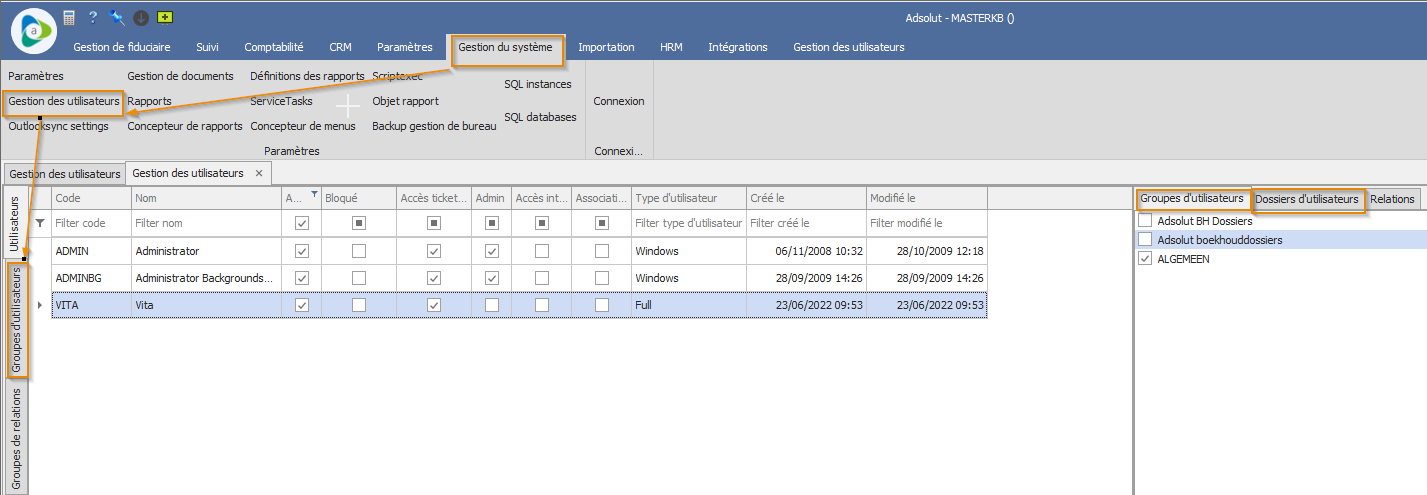
Task: Sort by the Code column header
Action: [91, 198]
